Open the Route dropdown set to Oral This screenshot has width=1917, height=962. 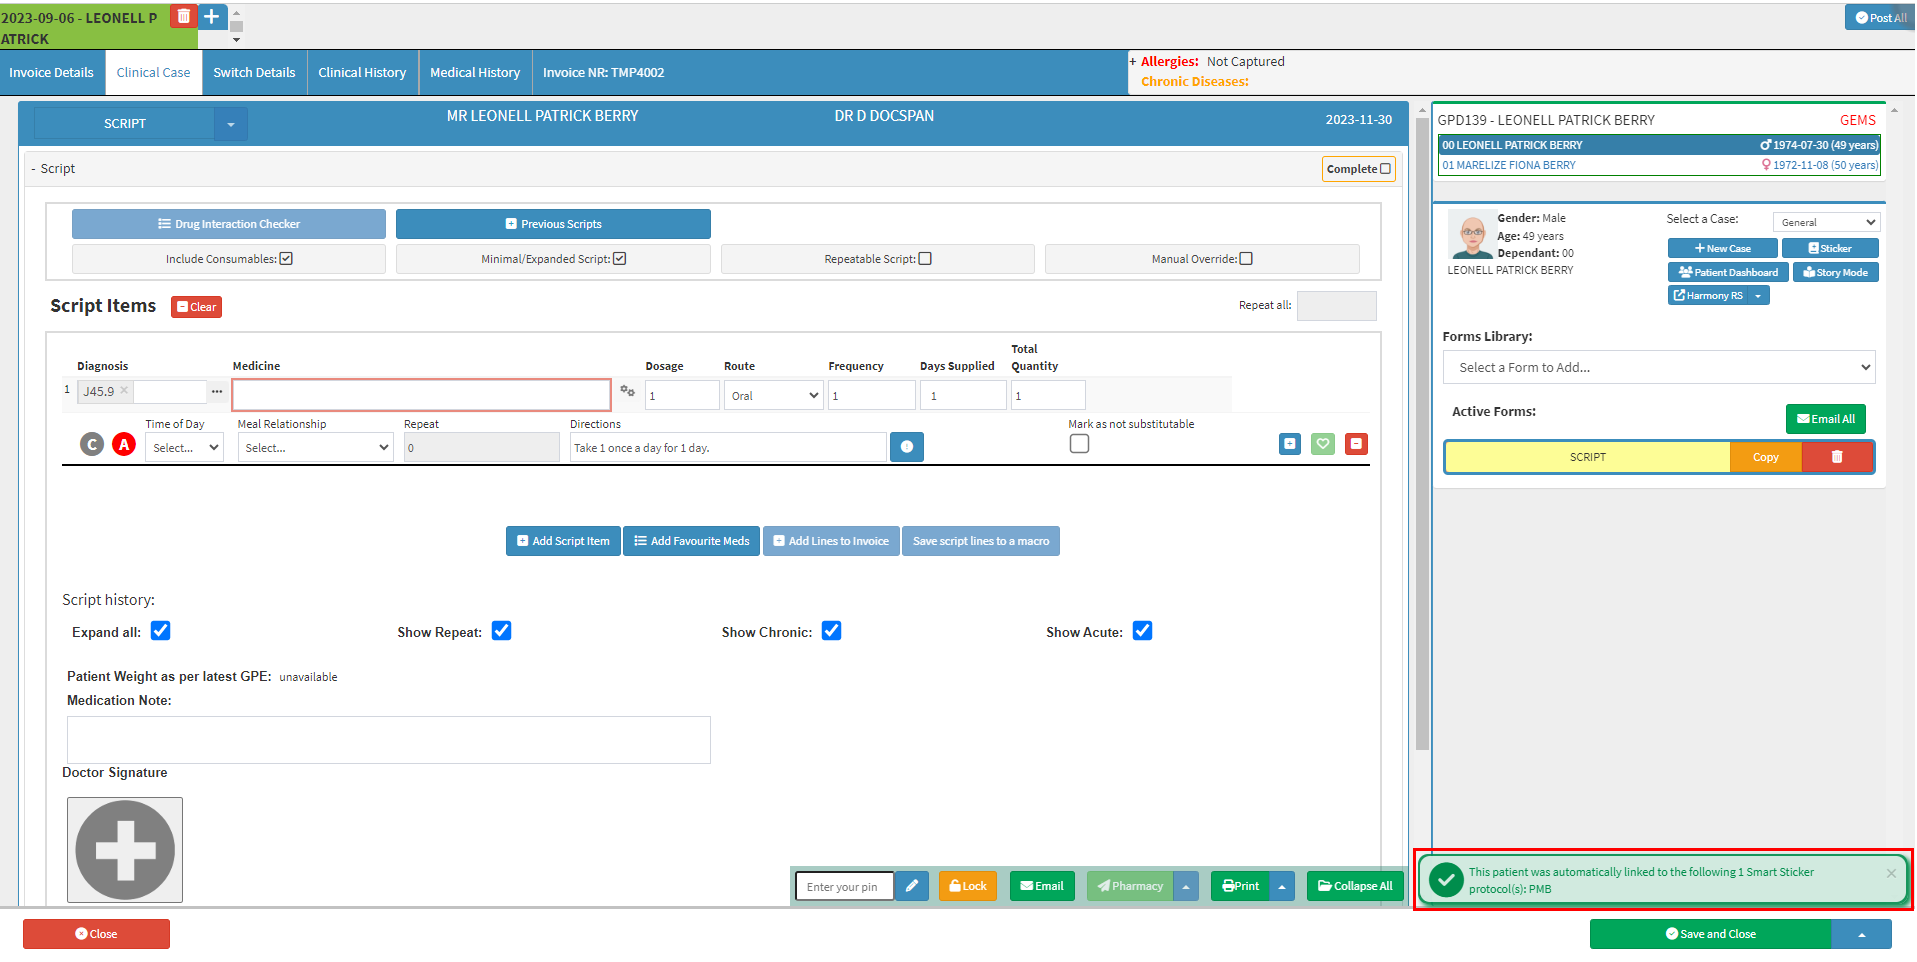[773, 396]
